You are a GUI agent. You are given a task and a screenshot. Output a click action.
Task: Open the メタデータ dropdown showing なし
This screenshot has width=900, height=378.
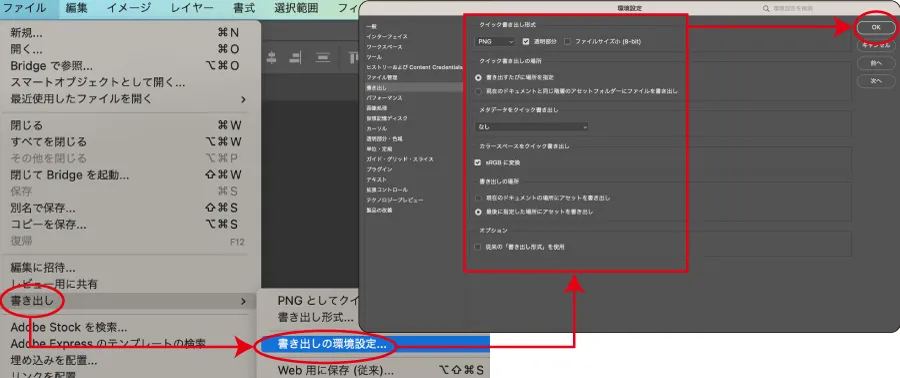531,126
